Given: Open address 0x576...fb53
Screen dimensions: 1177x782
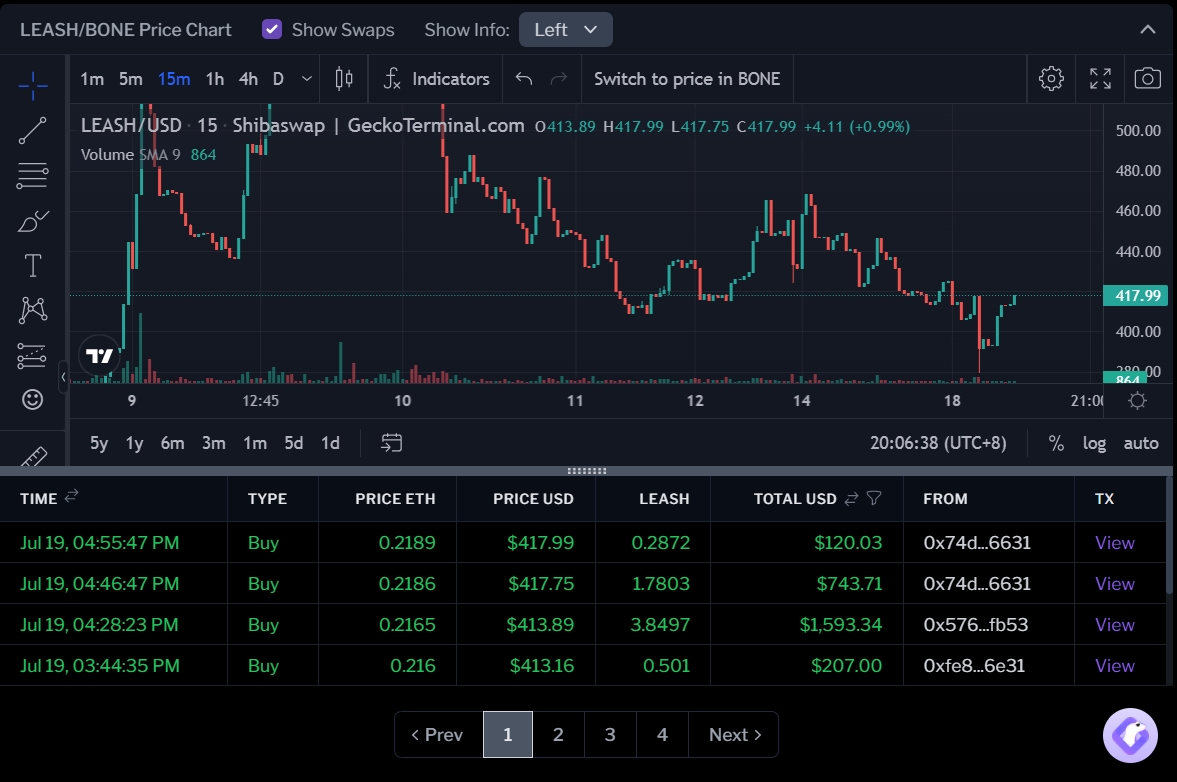Looking at the screenshot, I should pyautogui.click(x=976, y=624).
